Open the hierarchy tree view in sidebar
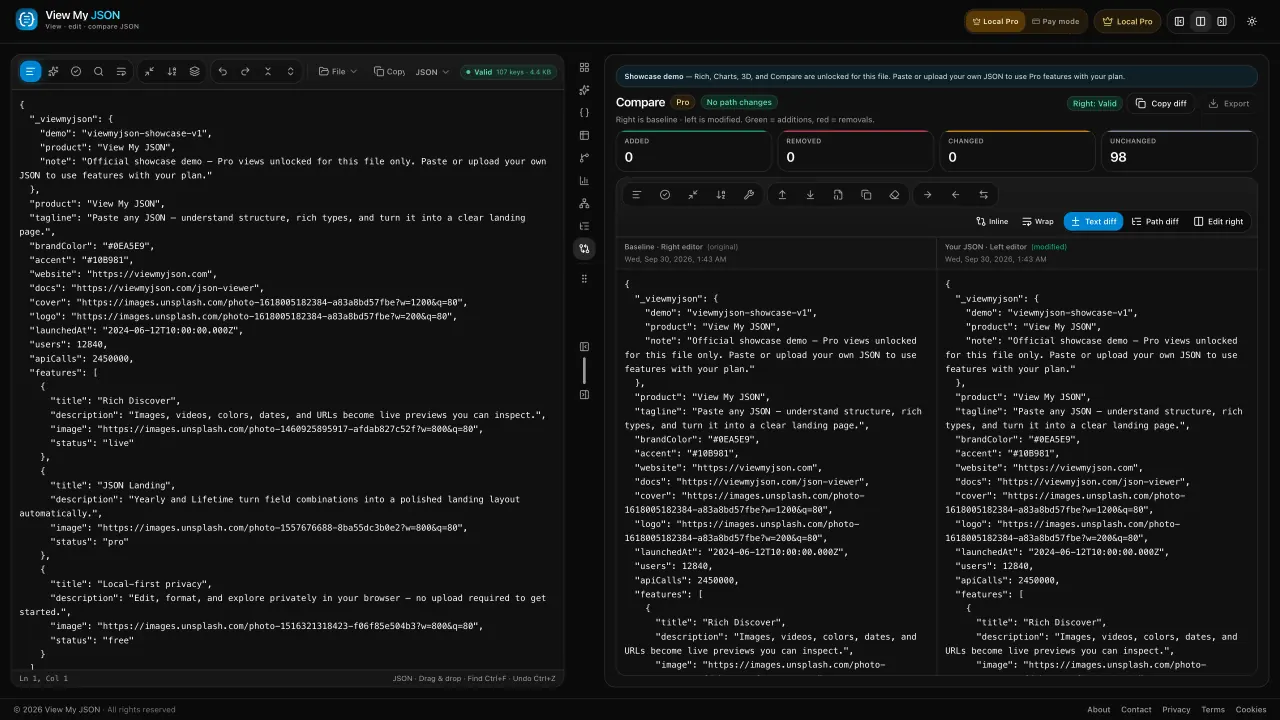 (584, 203)
